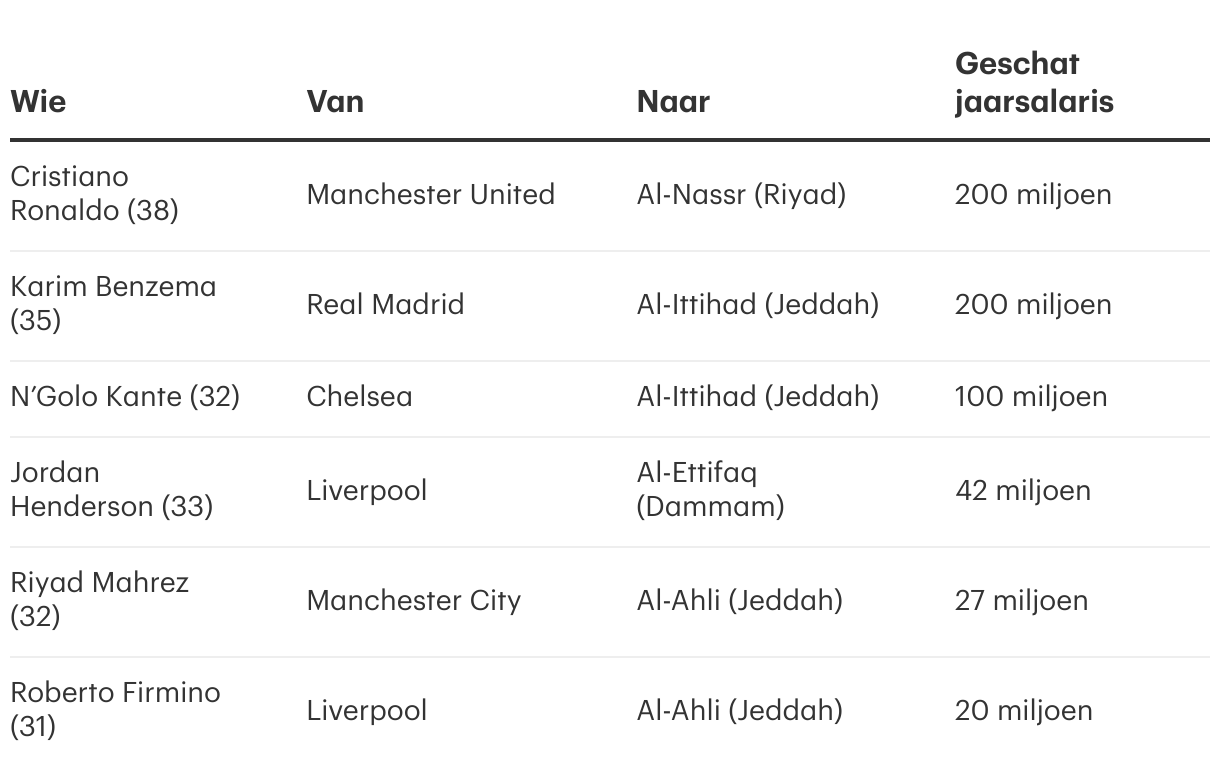Click the 'Al-Ettifaq (Dammam)' cell
1220x776 pixels.
click(710, 490)
